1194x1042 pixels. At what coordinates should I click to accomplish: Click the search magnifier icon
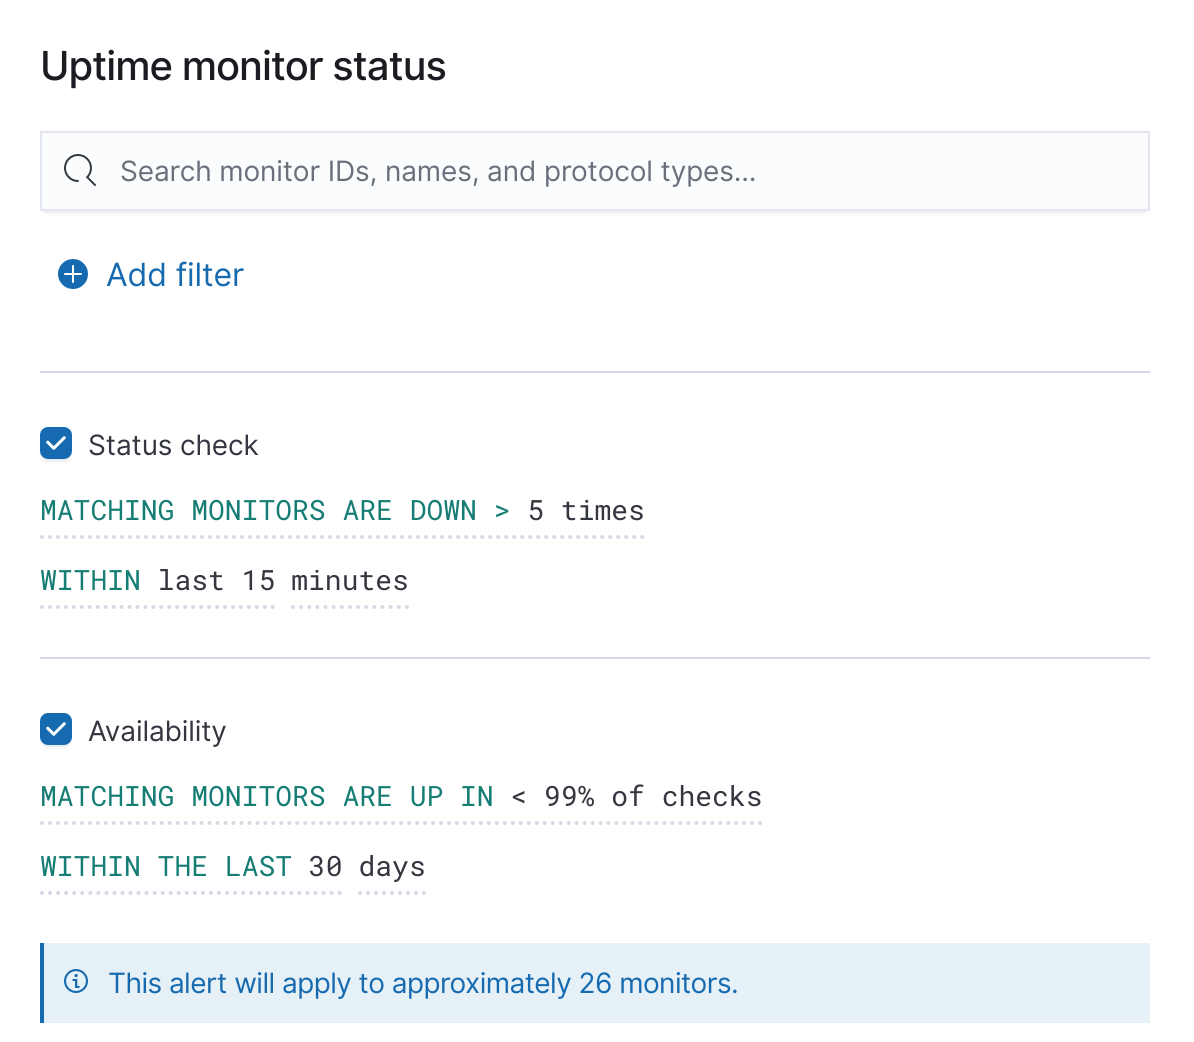pyautogui.click(x=79, y=170)
